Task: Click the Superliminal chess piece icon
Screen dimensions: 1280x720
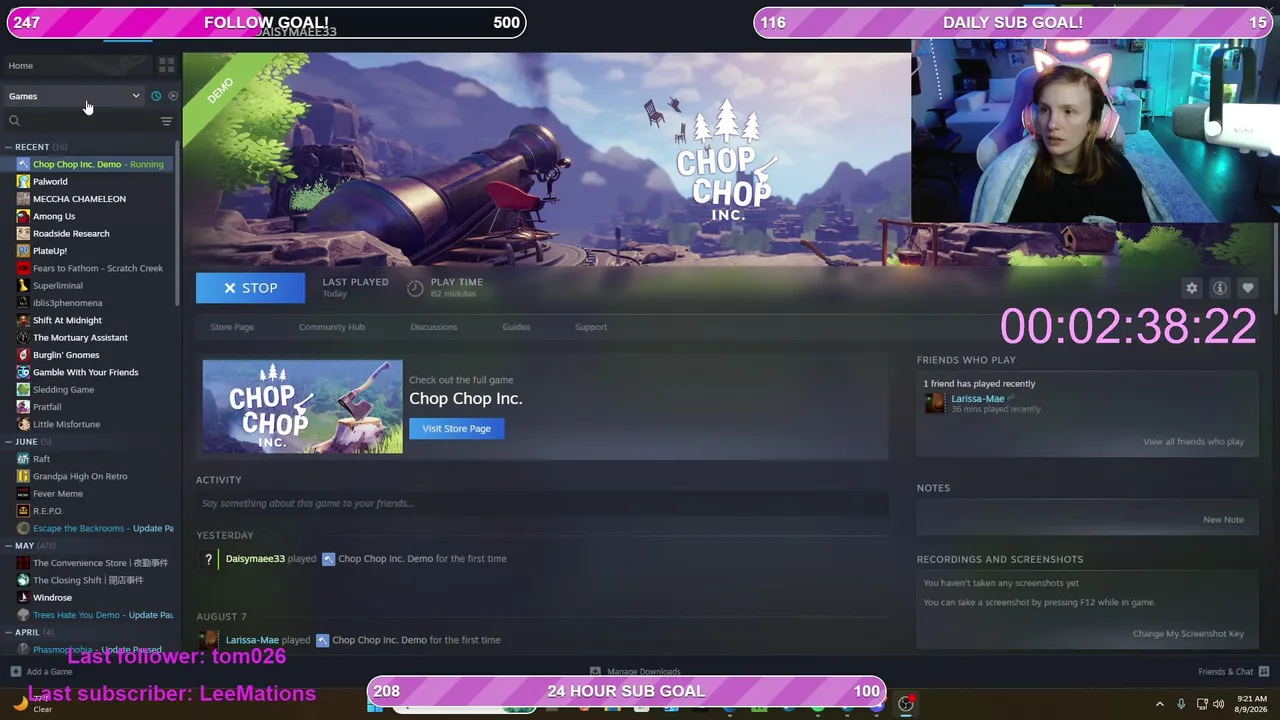Action: [23, 286]
